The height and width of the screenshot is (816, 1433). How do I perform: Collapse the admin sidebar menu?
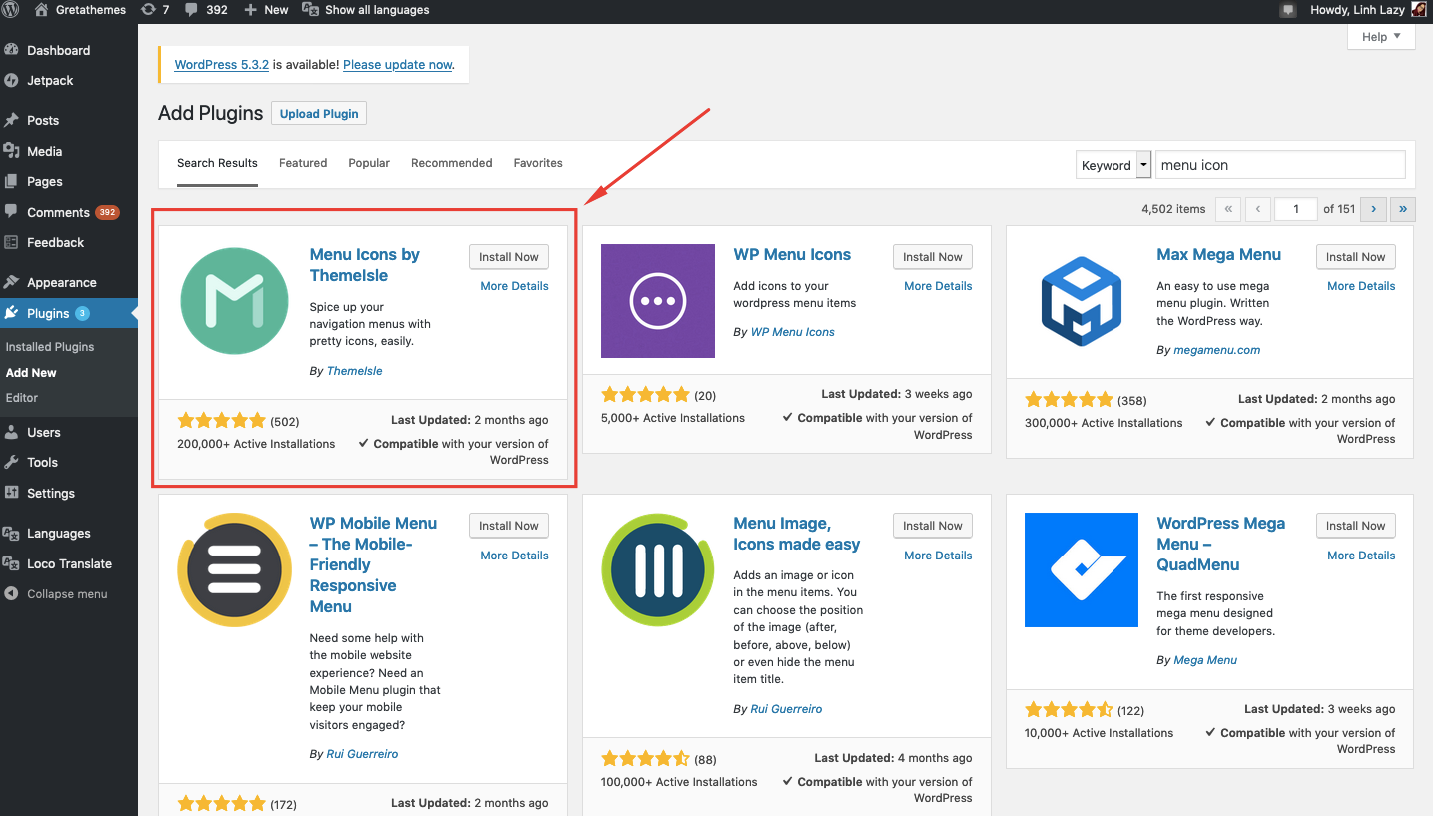coord(69,593)
